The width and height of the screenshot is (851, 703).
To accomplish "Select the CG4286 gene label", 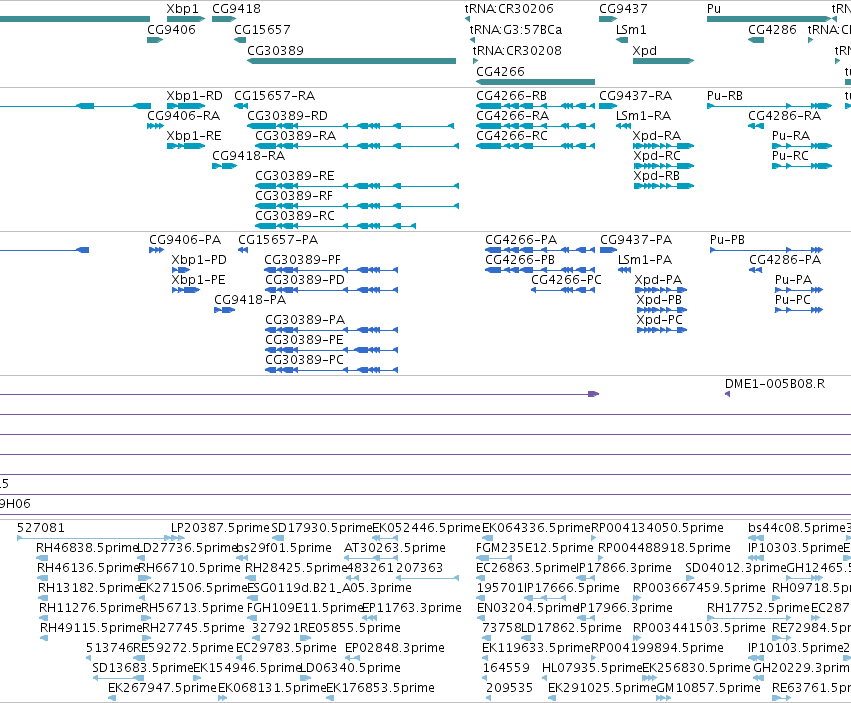I will tap(772, 29).
